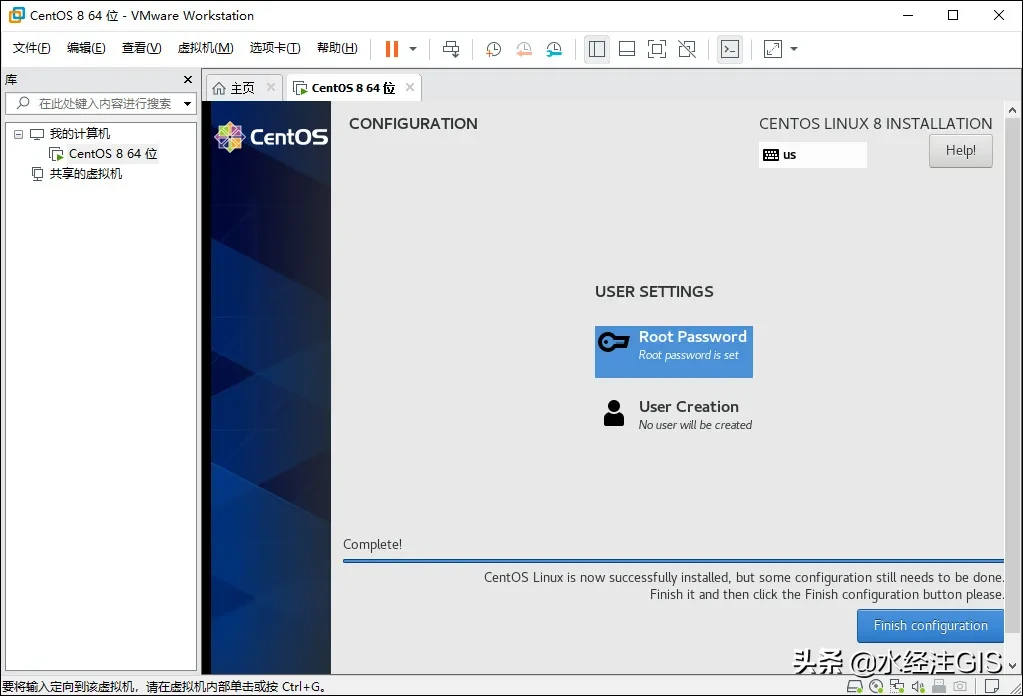Screen dimensions: 1023x696
Task: Close the 主页 tab
Action: pos(271,87)
